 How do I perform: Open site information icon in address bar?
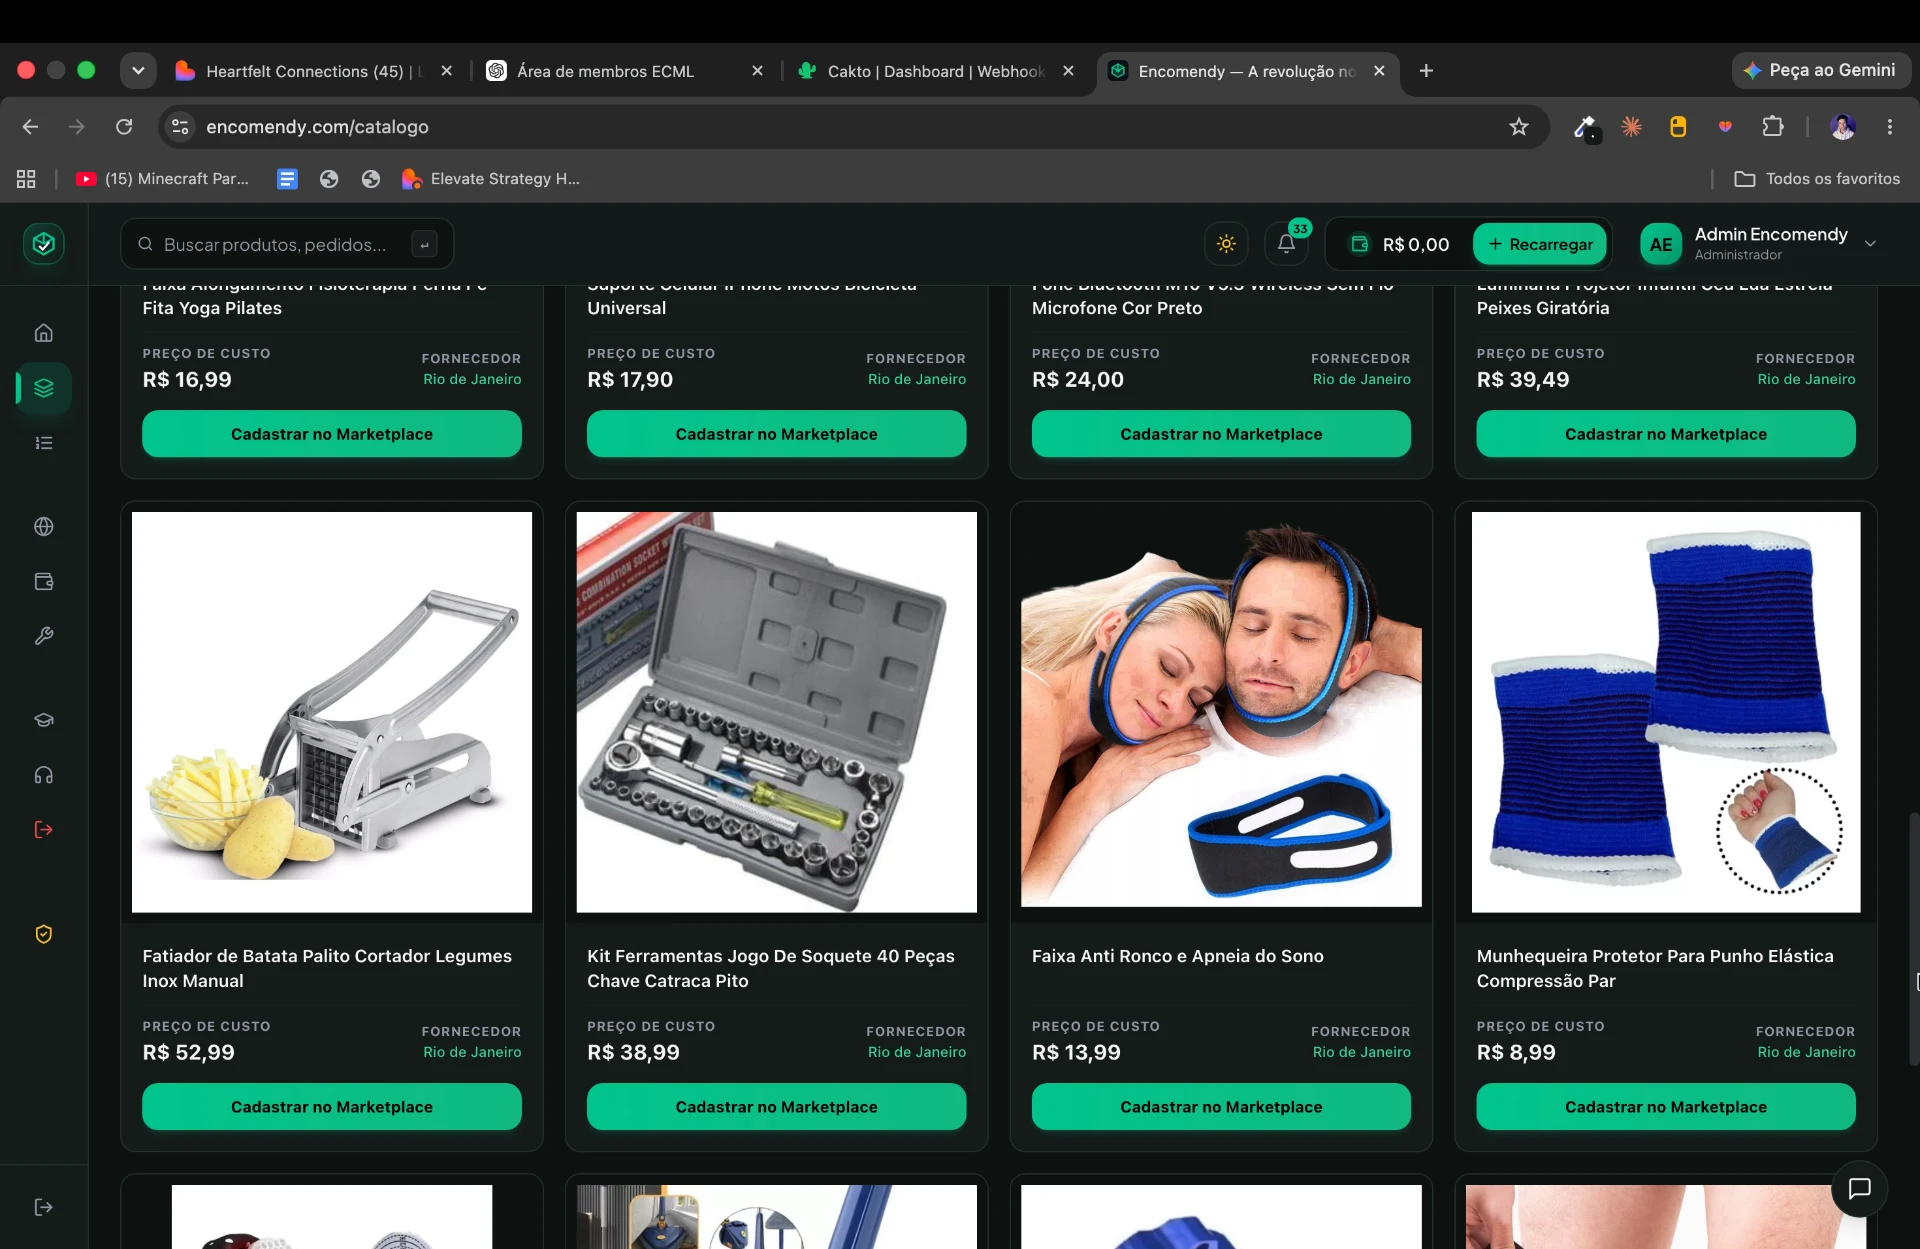(181, 127)
